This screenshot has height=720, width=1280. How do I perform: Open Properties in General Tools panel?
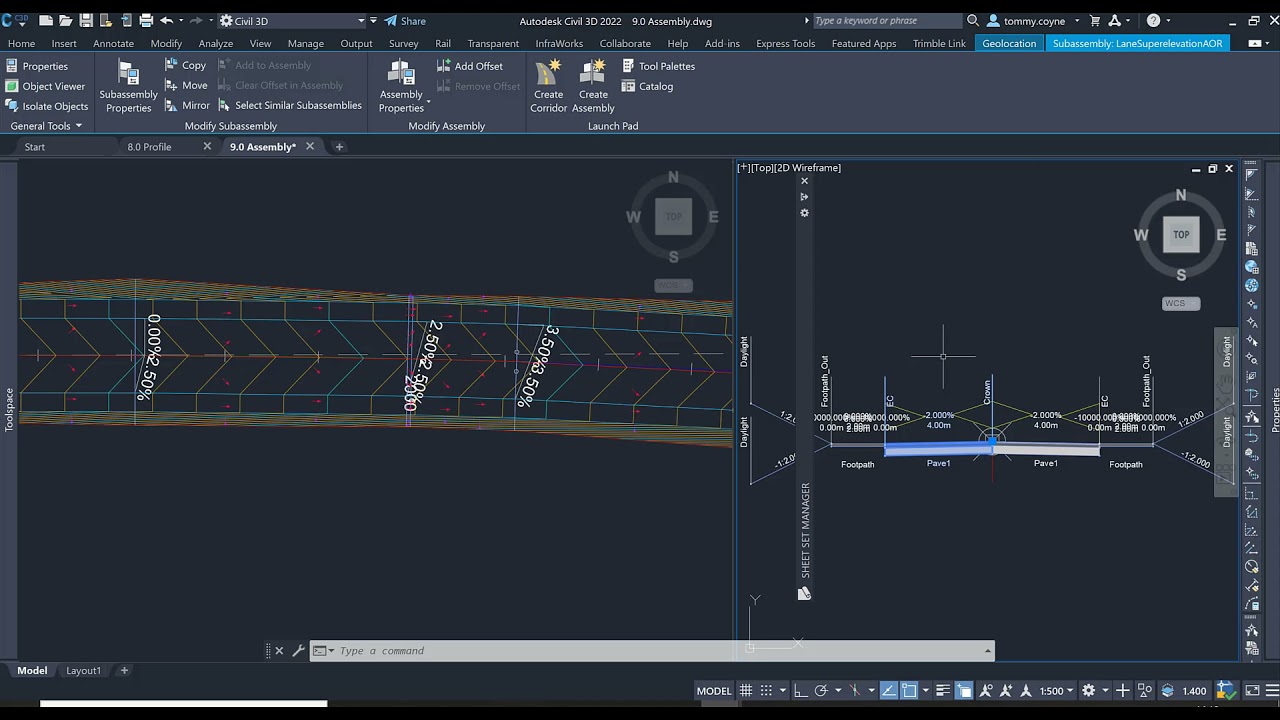[x=36, y=66]
